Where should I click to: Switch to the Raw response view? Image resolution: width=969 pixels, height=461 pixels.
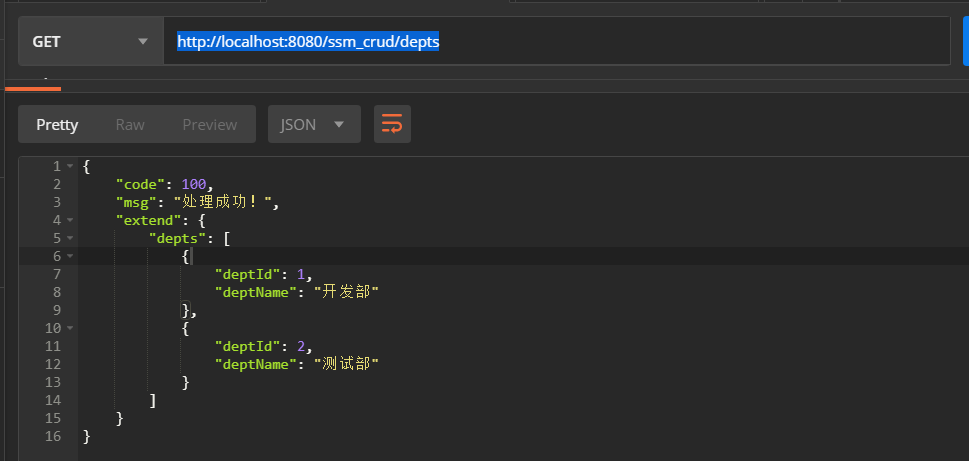tap(130, 124)
